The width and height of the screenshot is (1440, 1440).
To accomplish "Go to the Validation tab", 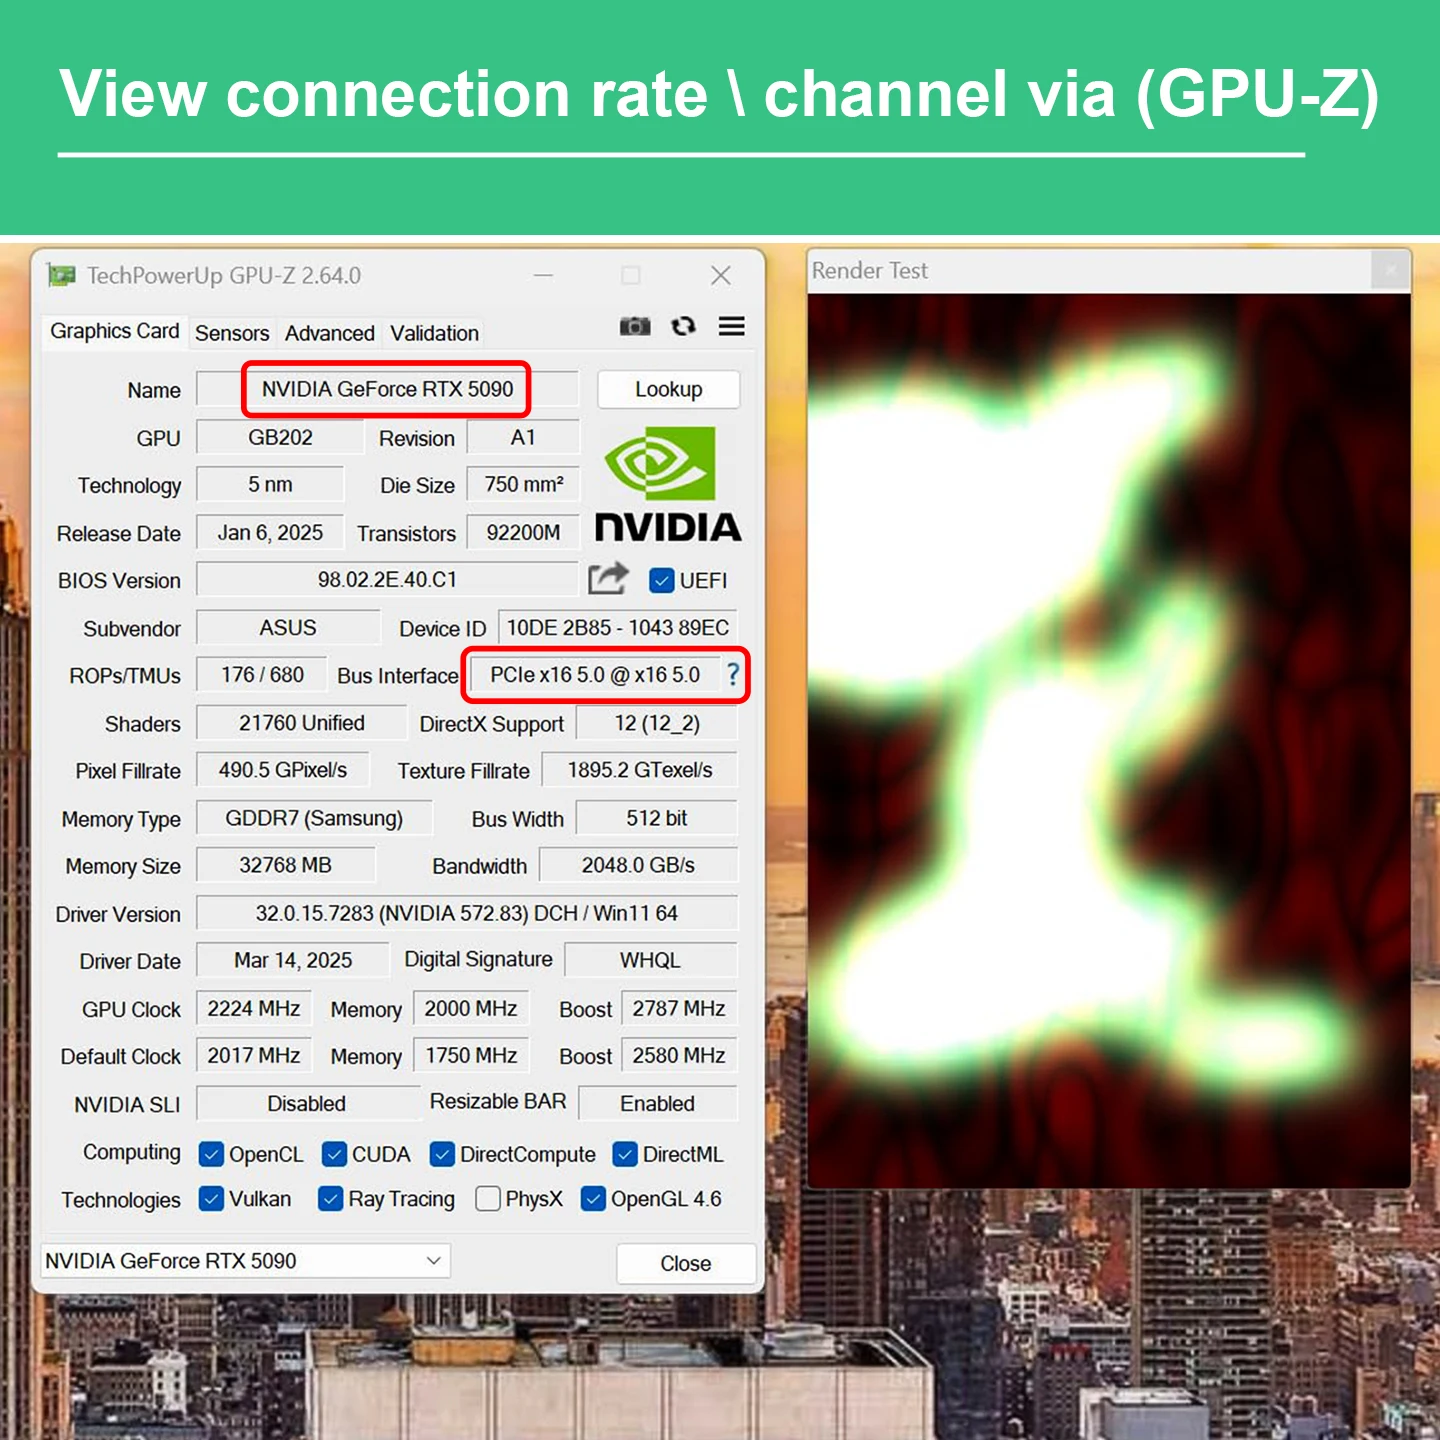I will coord(434,333).
